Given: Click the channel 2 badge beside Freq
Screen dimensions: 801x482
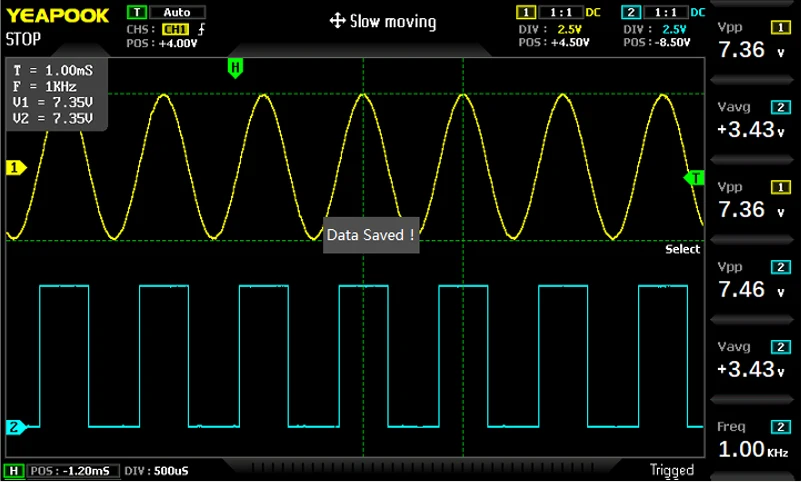Looking at the screenshot, I should click(781, 427).
